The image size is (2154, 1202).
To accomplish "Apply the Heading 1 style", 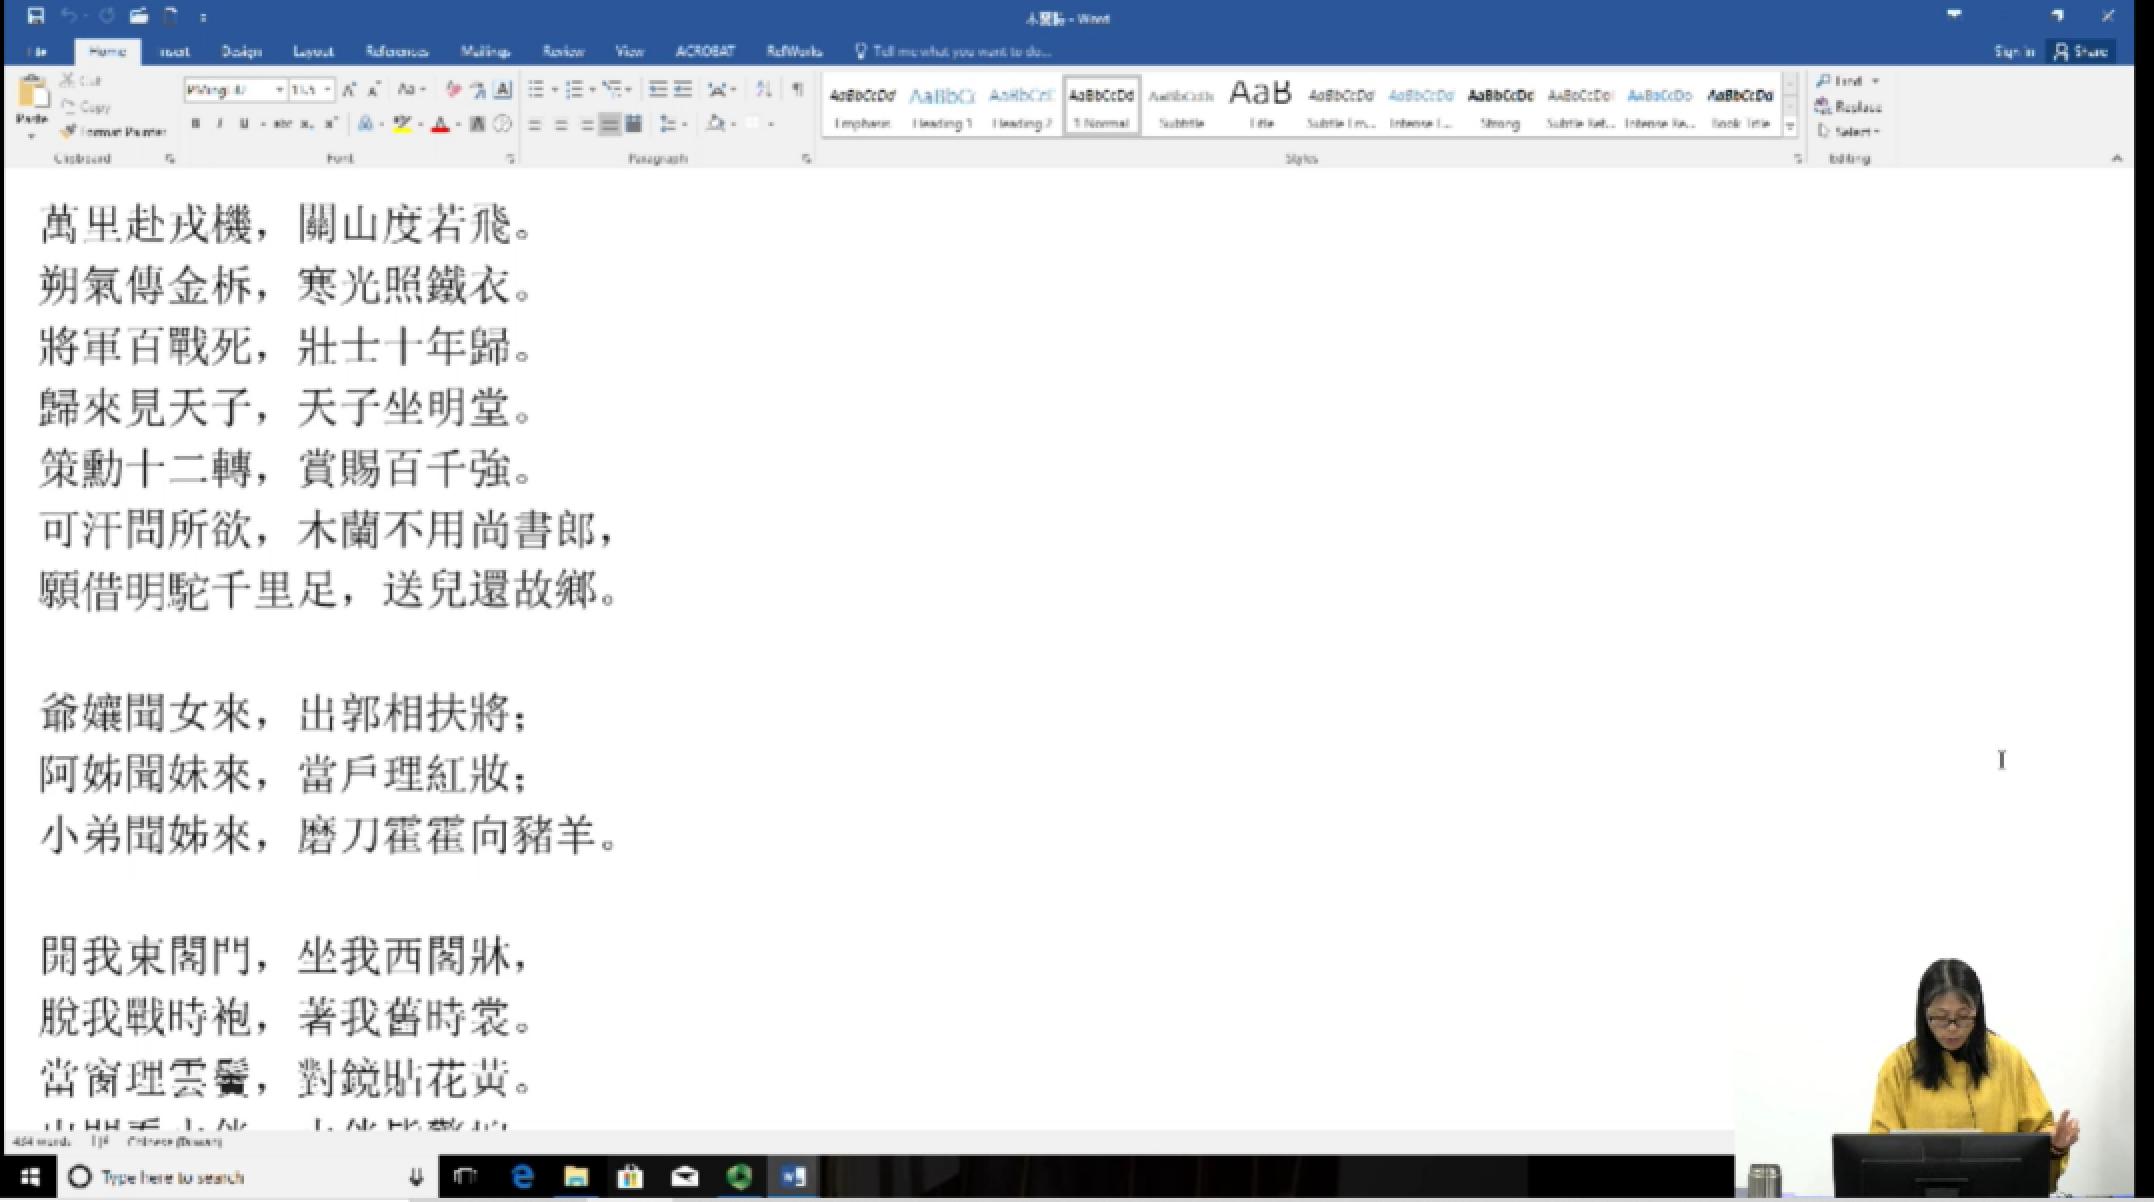I will click(941, 106).
